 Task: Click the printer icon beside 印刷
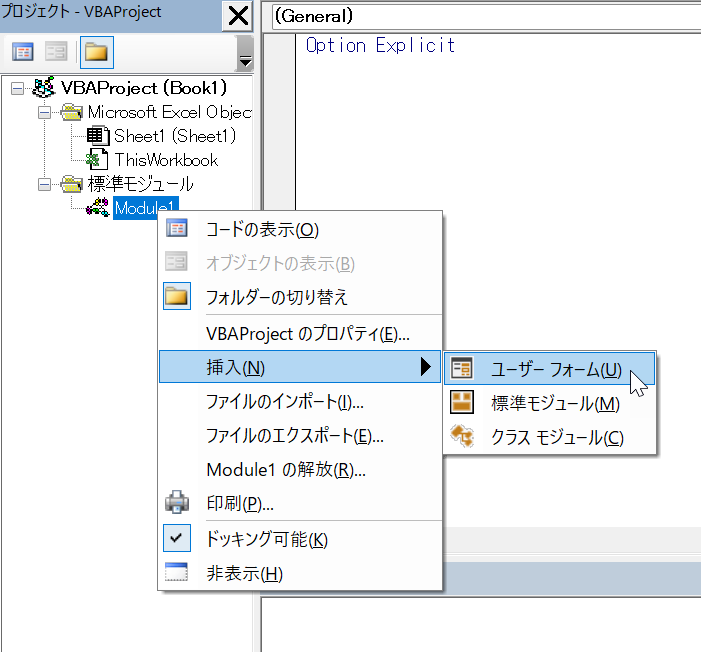(x=177, y=502)
